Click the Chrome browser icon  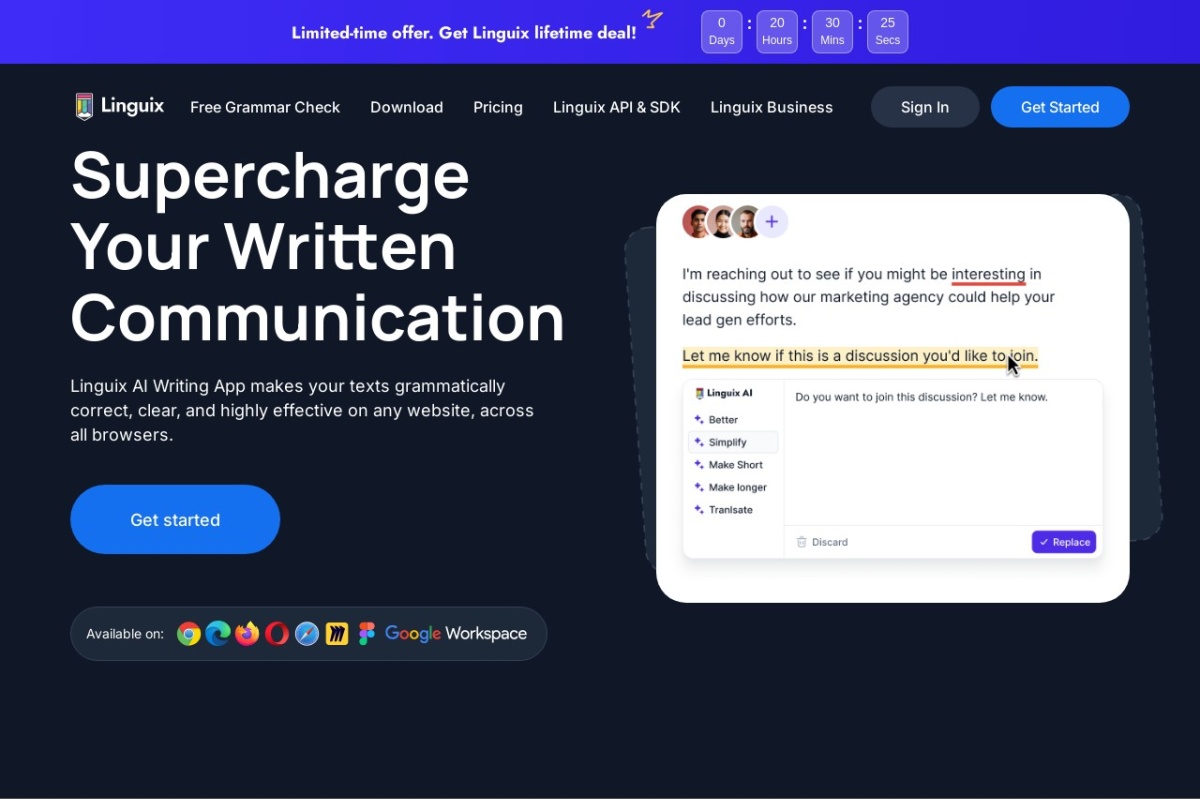[189, 634]
